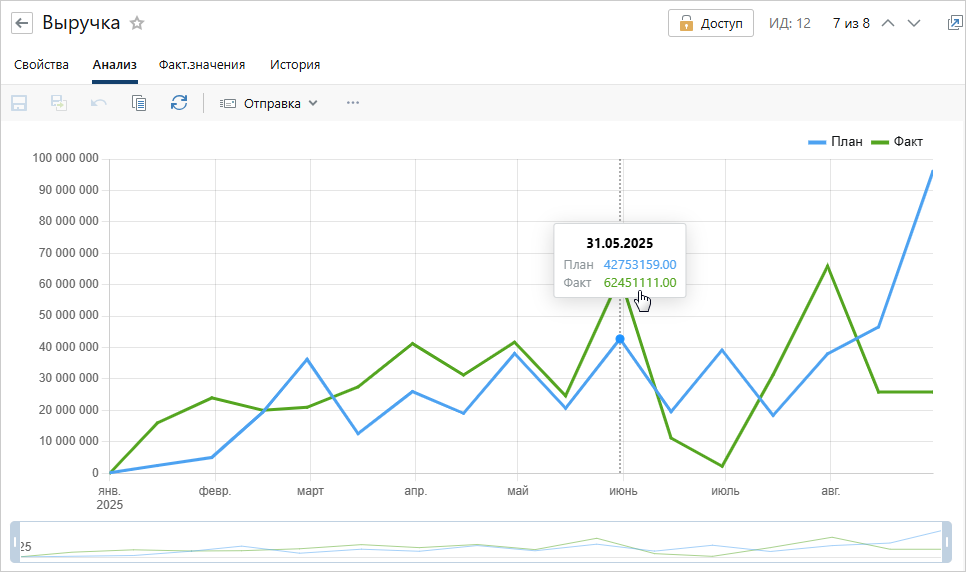Open the Отправка dropdown menu
This screenshot has height=572, width=966.
(x=270, y=103)
